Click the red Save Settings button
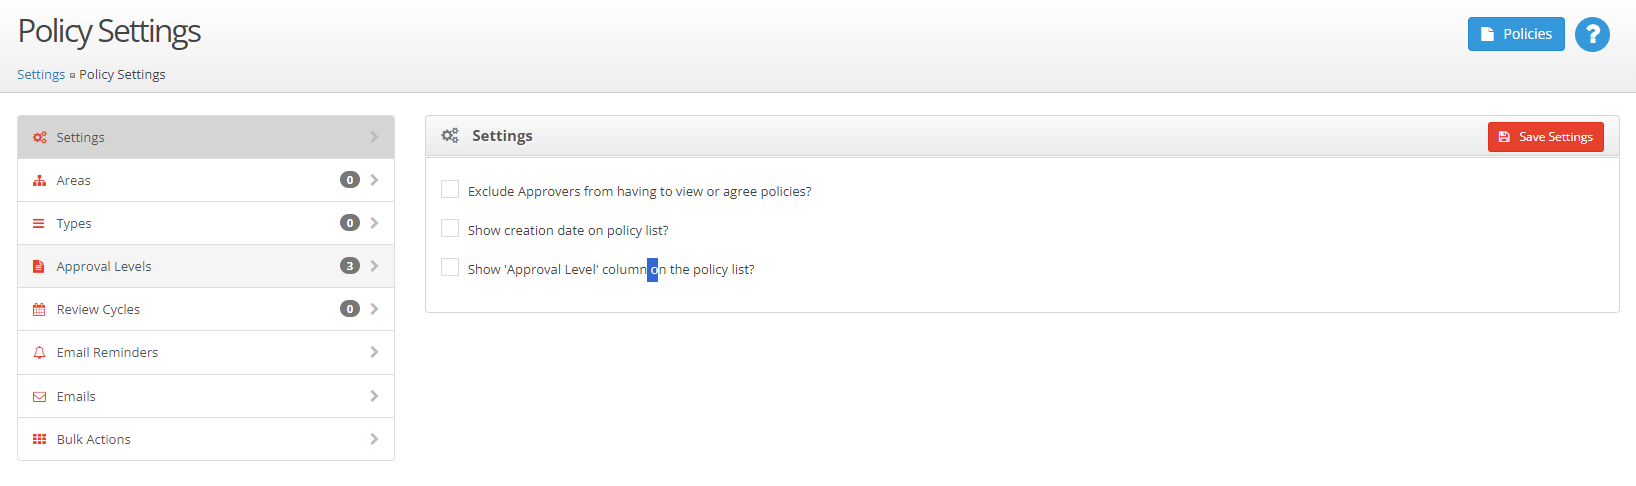The height and width of the screenshot is (486, 1636). pos(1545,137)
